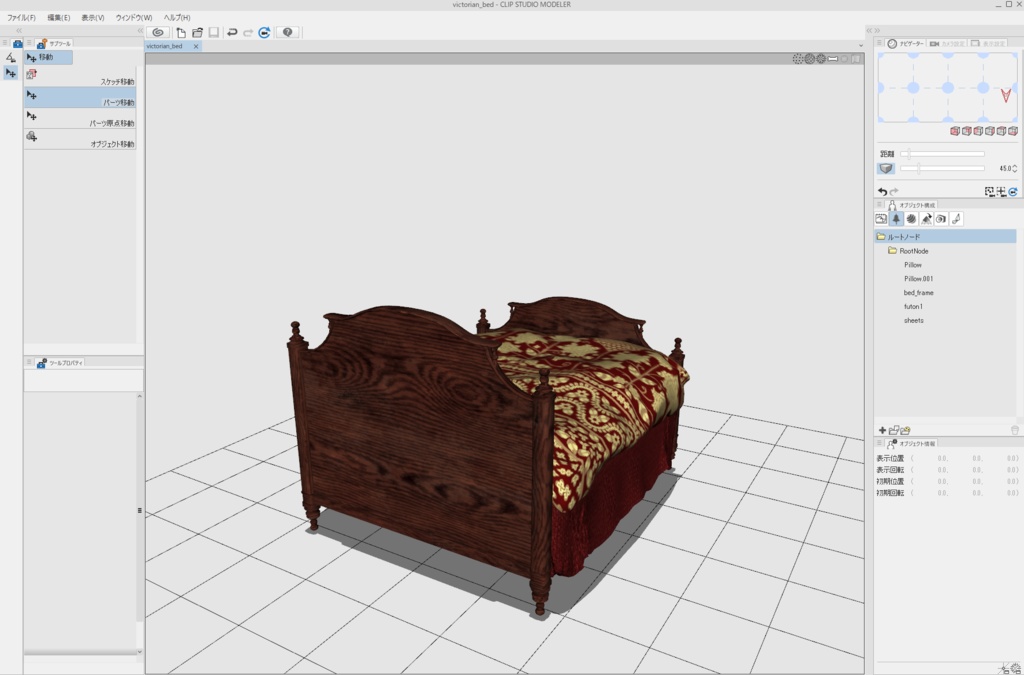This screenshot has height=675, width=1024.
Task: Click the Undo arrow in the toolbar
Action: (x=232, y=31)
